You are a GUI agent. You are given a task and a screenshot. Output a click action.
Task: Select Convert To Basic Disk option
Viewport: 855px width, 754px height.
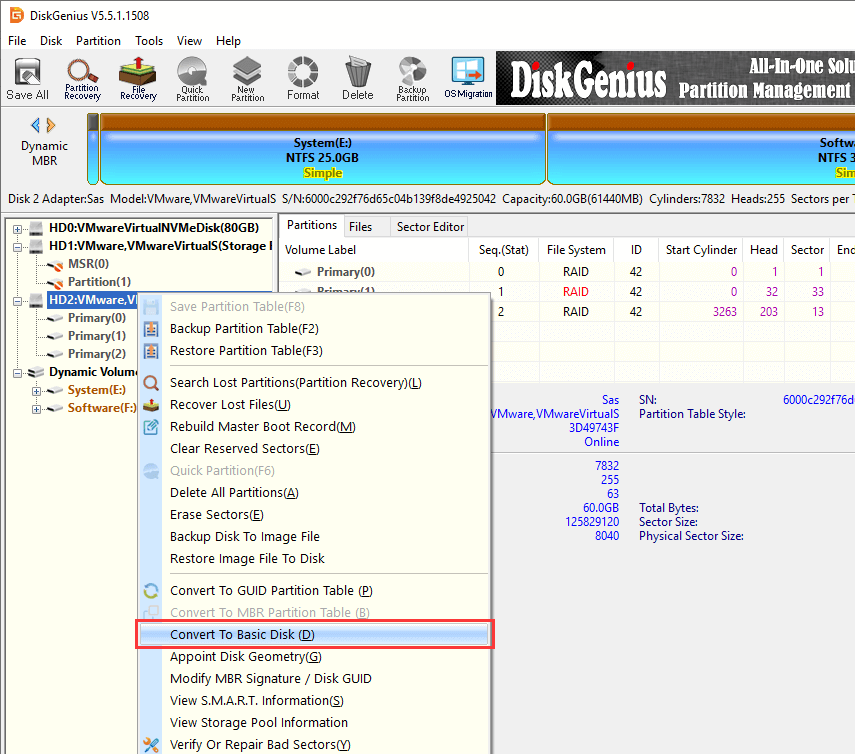(x=242, y=635)
